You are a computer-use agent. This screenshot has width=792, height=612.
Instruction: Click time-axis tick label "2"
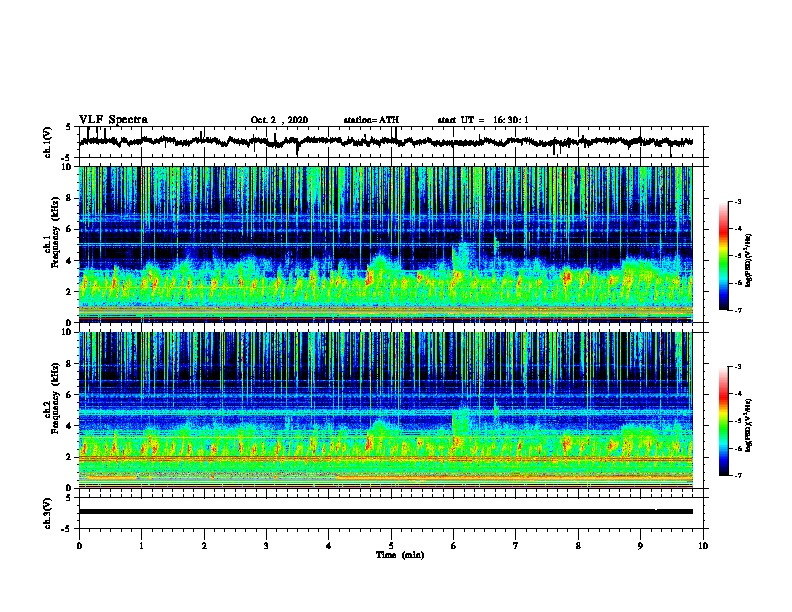coord(204,546)
